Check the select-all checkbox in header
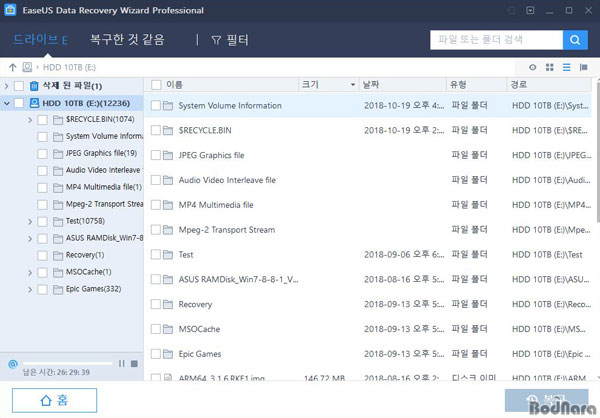This screenshot has height=418, width=600. [x=156, y=85]
